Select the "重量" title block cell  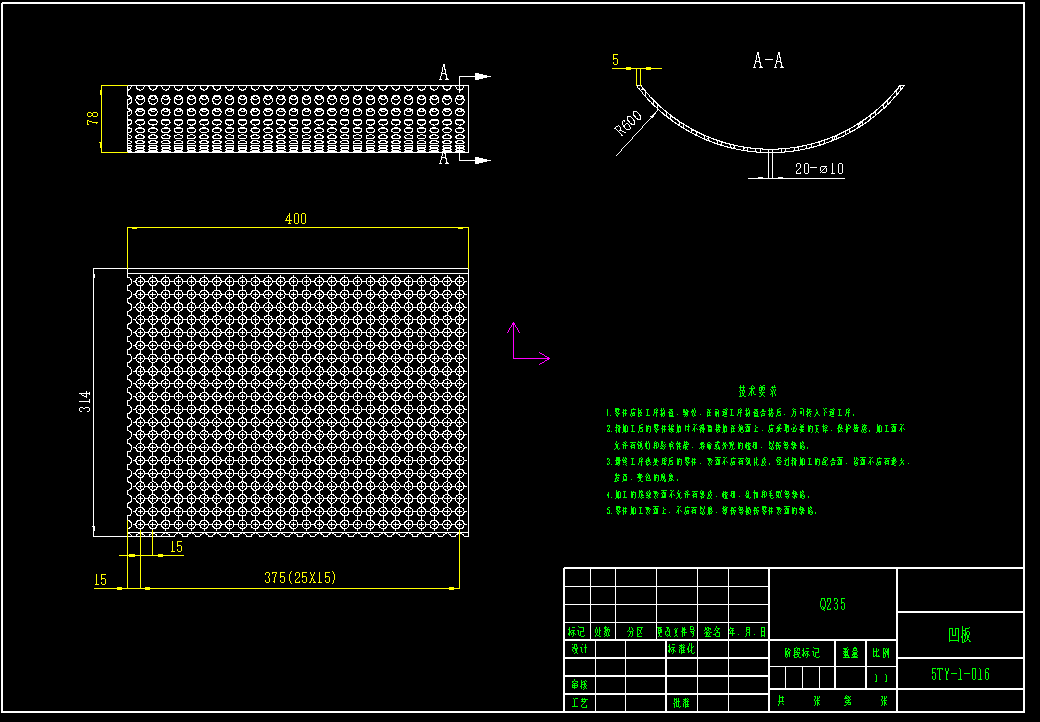pos(850,653)
